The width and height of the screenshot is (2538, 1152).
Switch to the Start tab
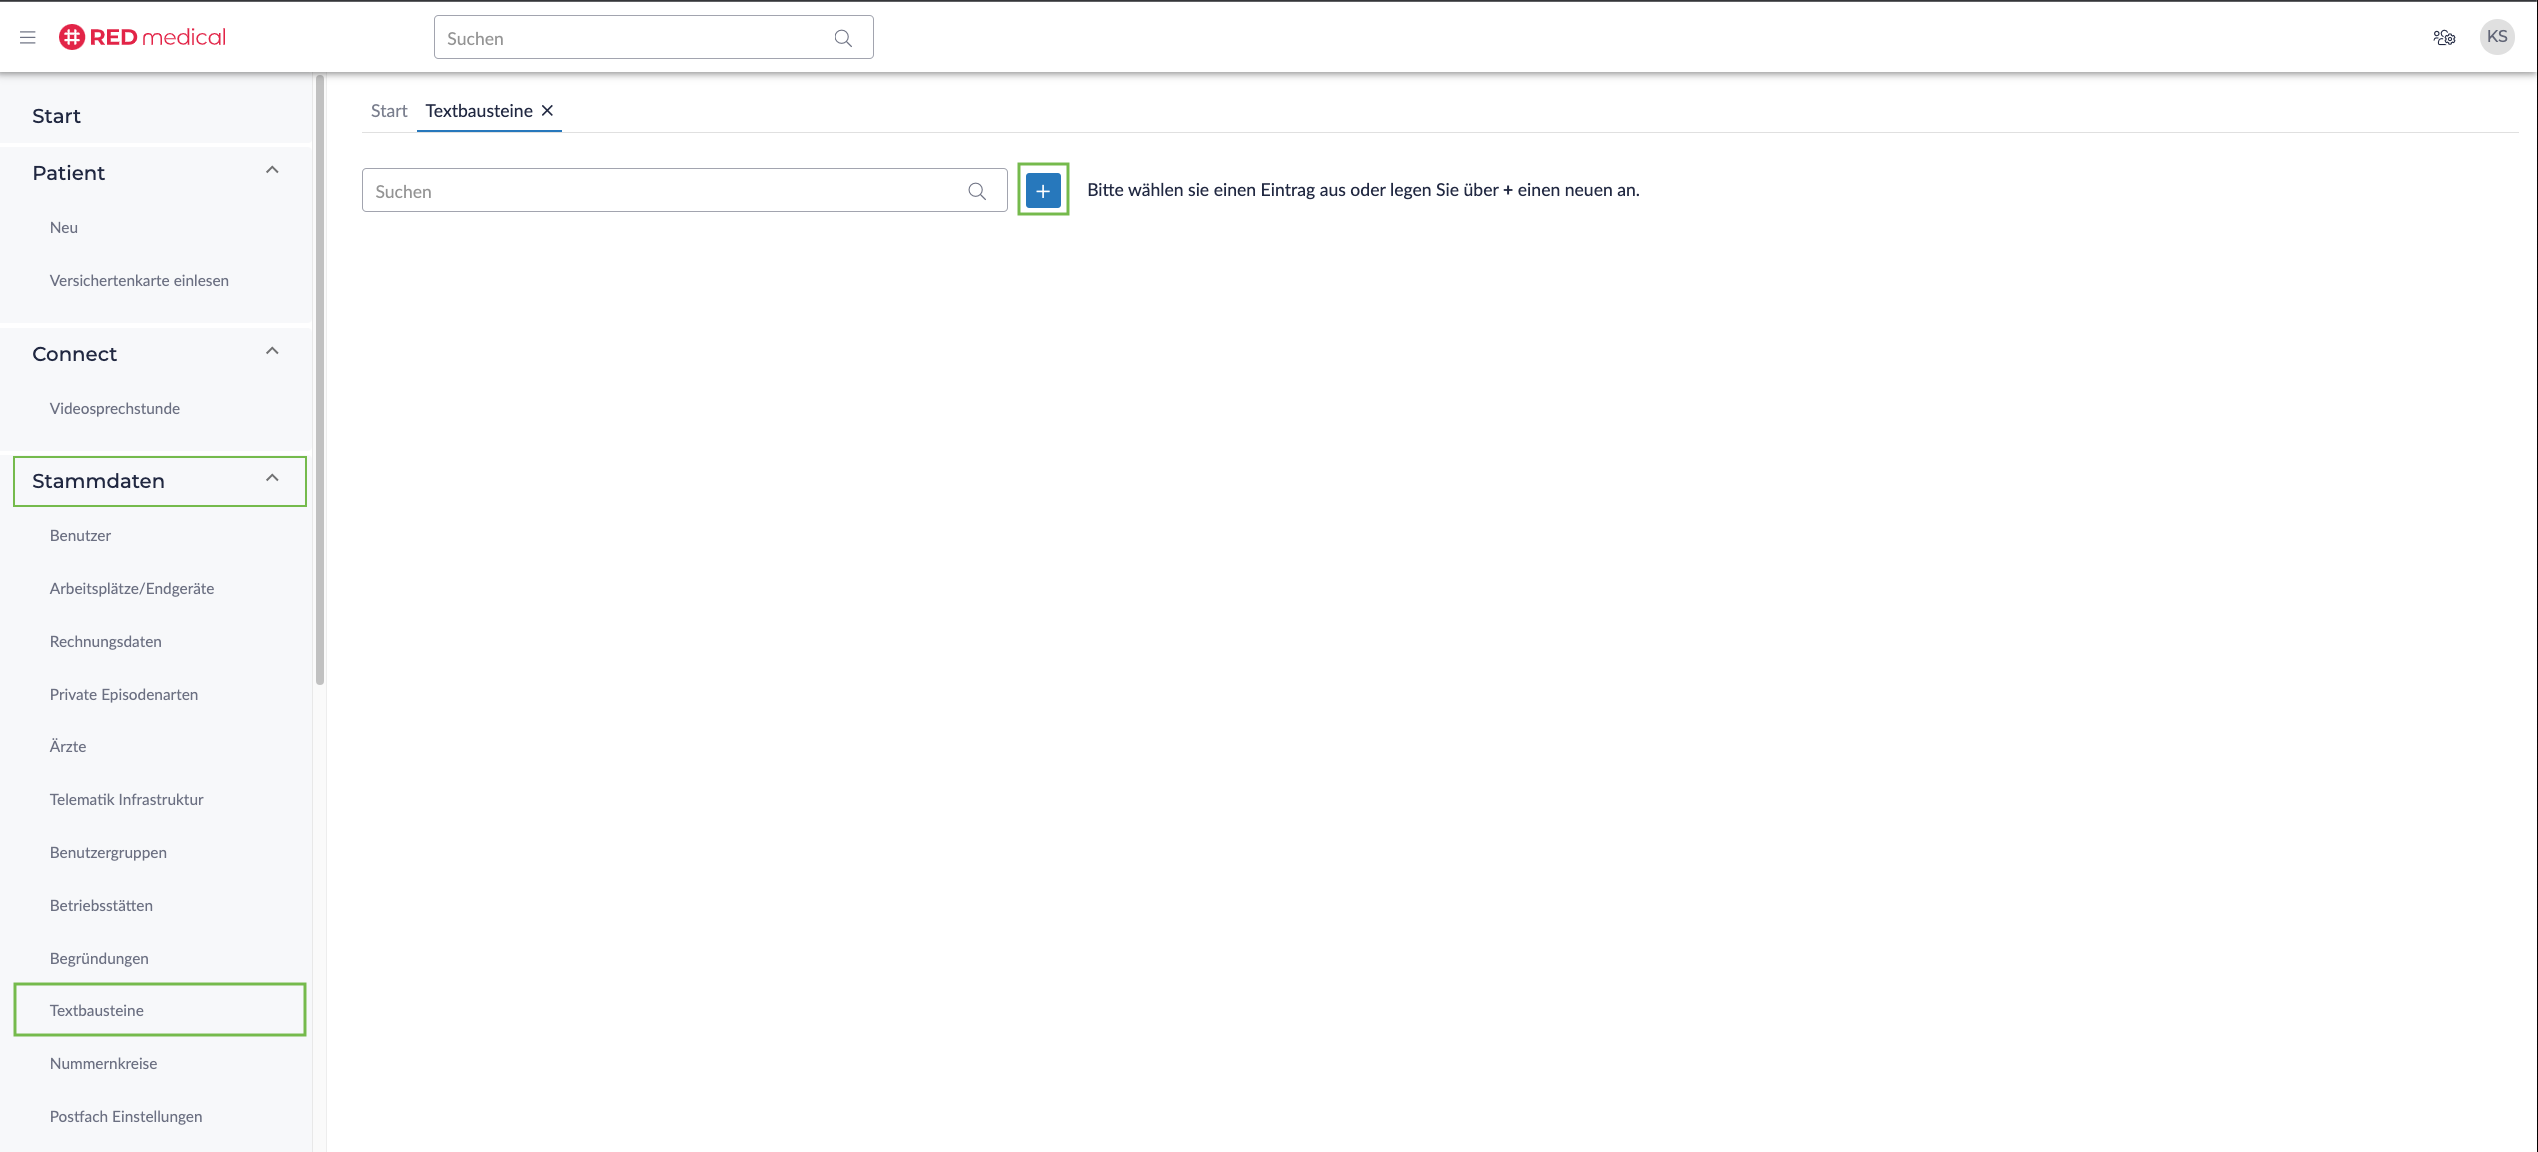coord(389,111)
